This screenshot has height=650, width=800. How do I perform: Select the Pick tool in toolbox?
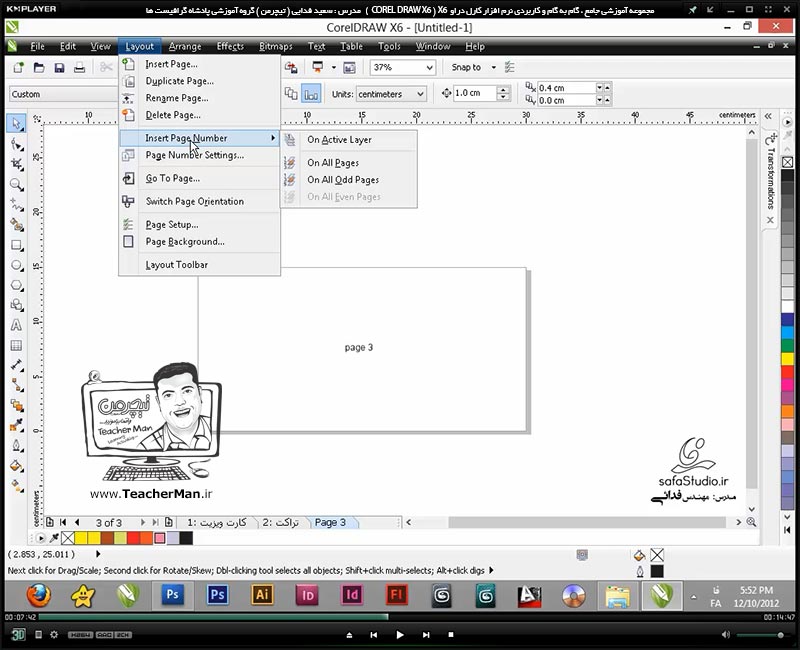[16, 123]
